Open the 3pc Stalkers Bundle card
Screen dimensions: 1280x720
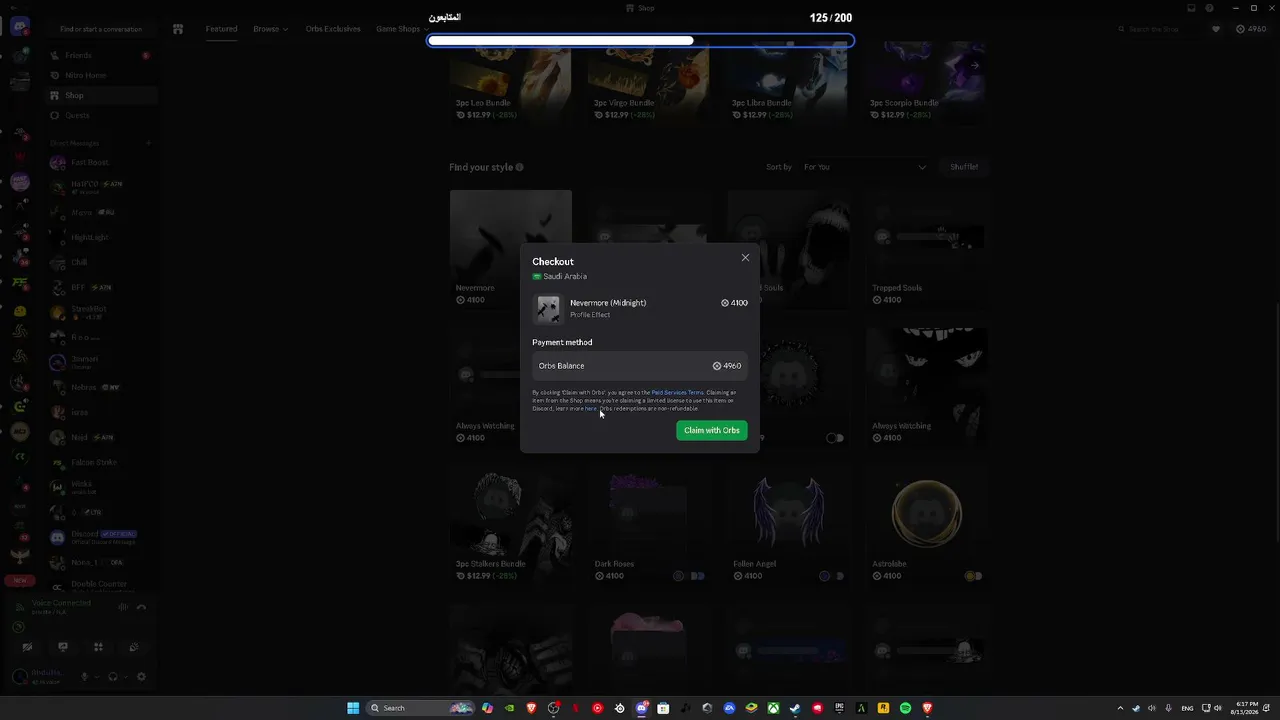pos(510,524)
